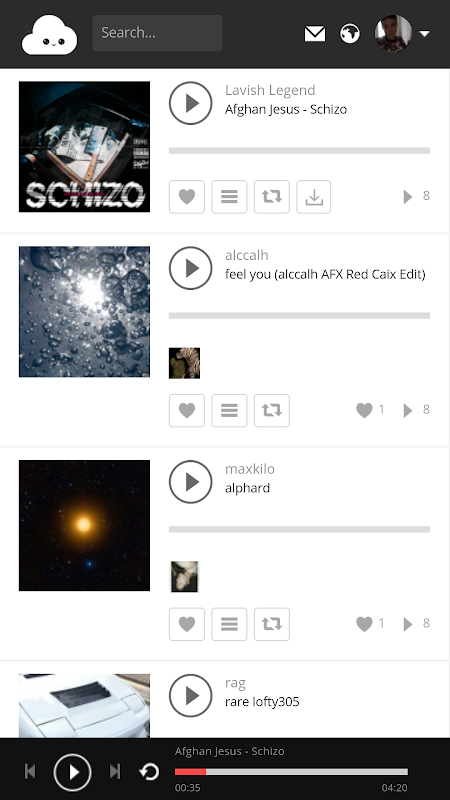This screenshot has height=800, width=450.
Task: Repost the Schizo track
Action: click(272, 196)
